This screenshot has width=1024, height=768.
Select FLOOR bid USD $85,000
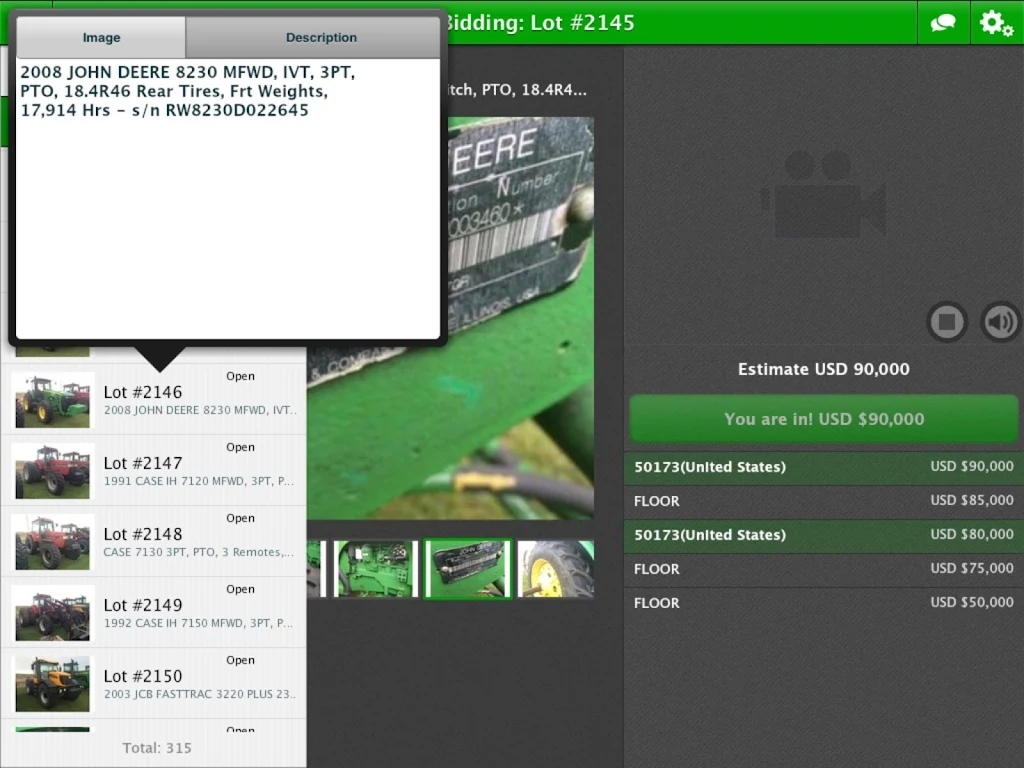pos(824,501)
